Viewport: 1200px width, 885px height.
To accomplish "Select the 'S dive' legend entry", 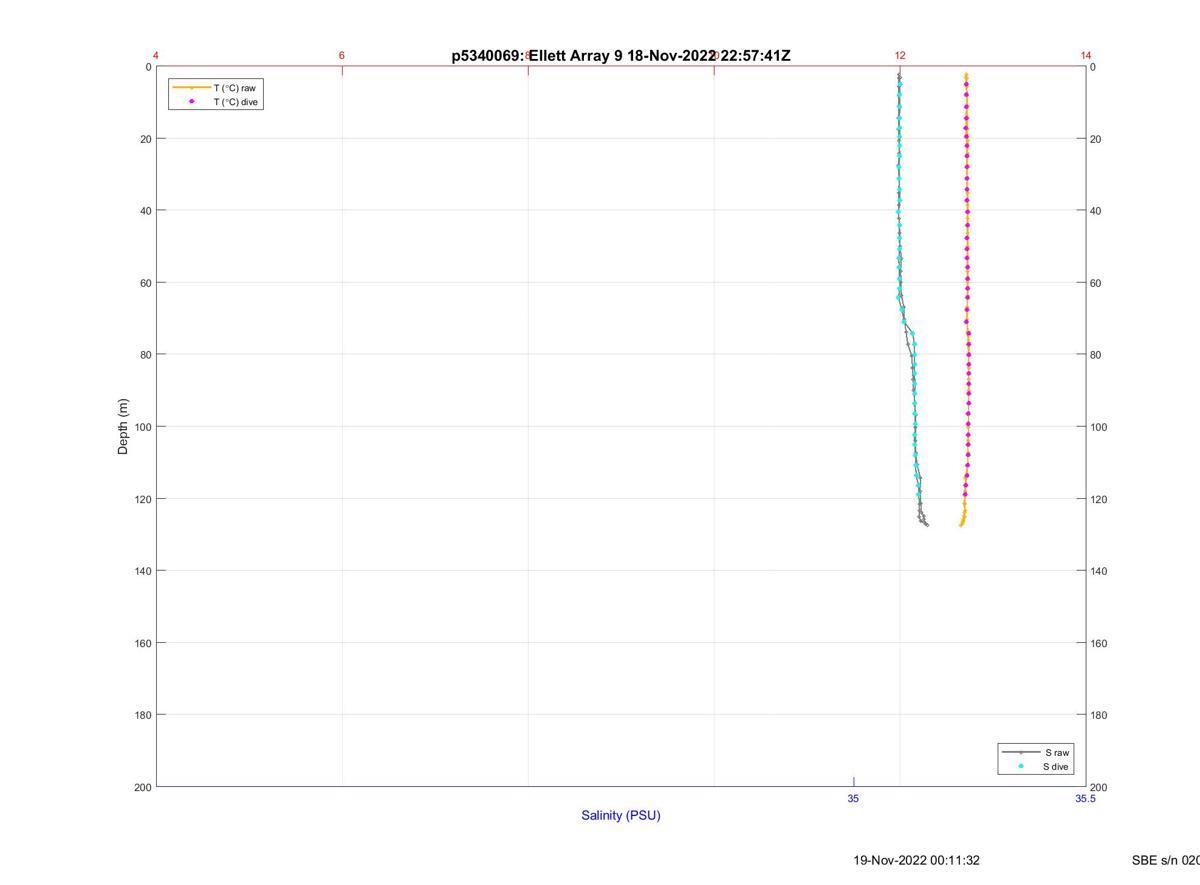I will pyautogui.click(x=1056, y=767).
